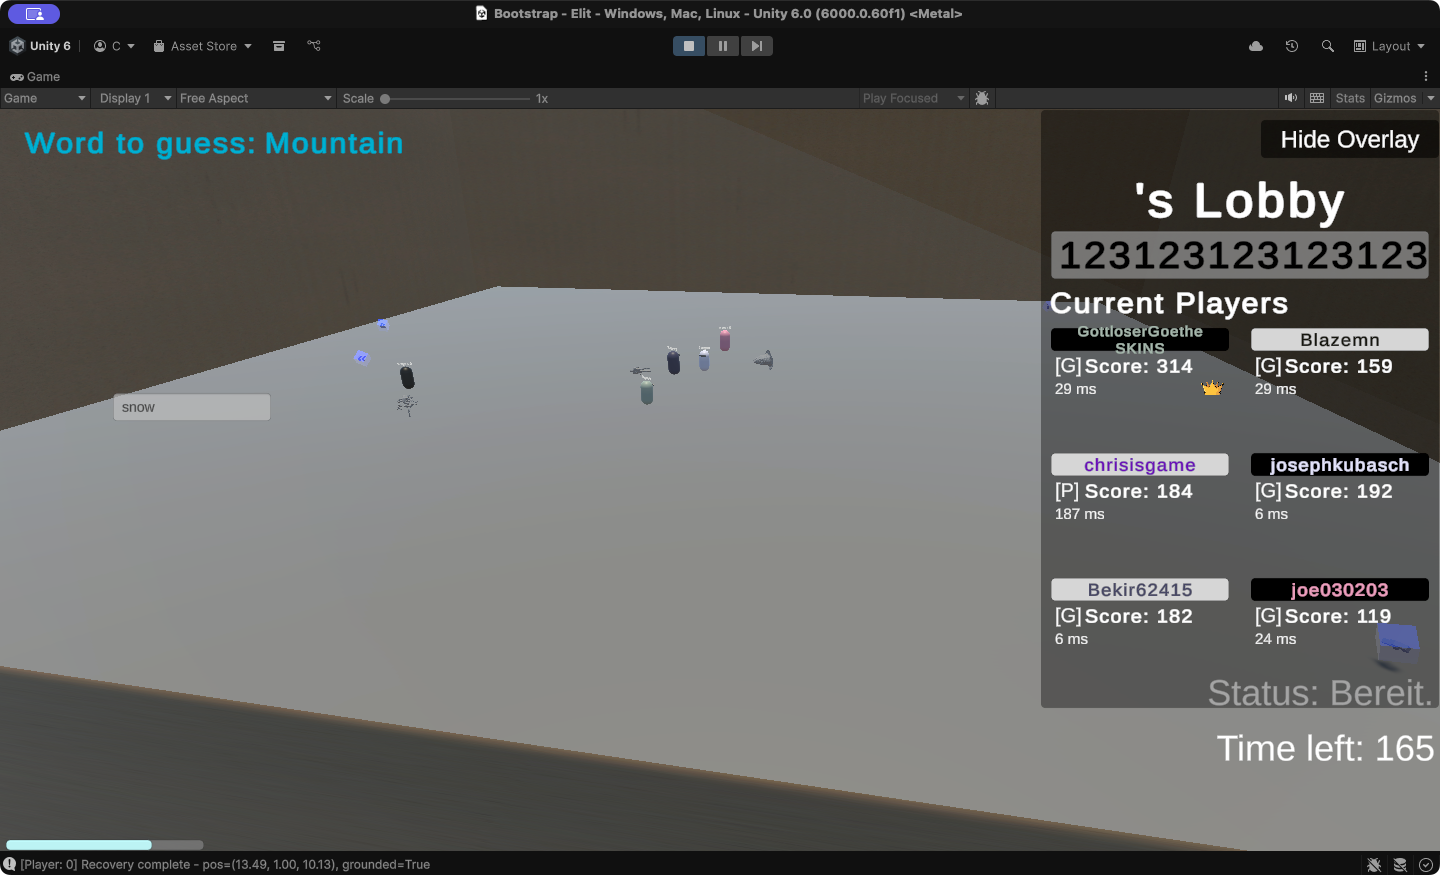Click the Hide Overlay button

tap(1349, 140)
